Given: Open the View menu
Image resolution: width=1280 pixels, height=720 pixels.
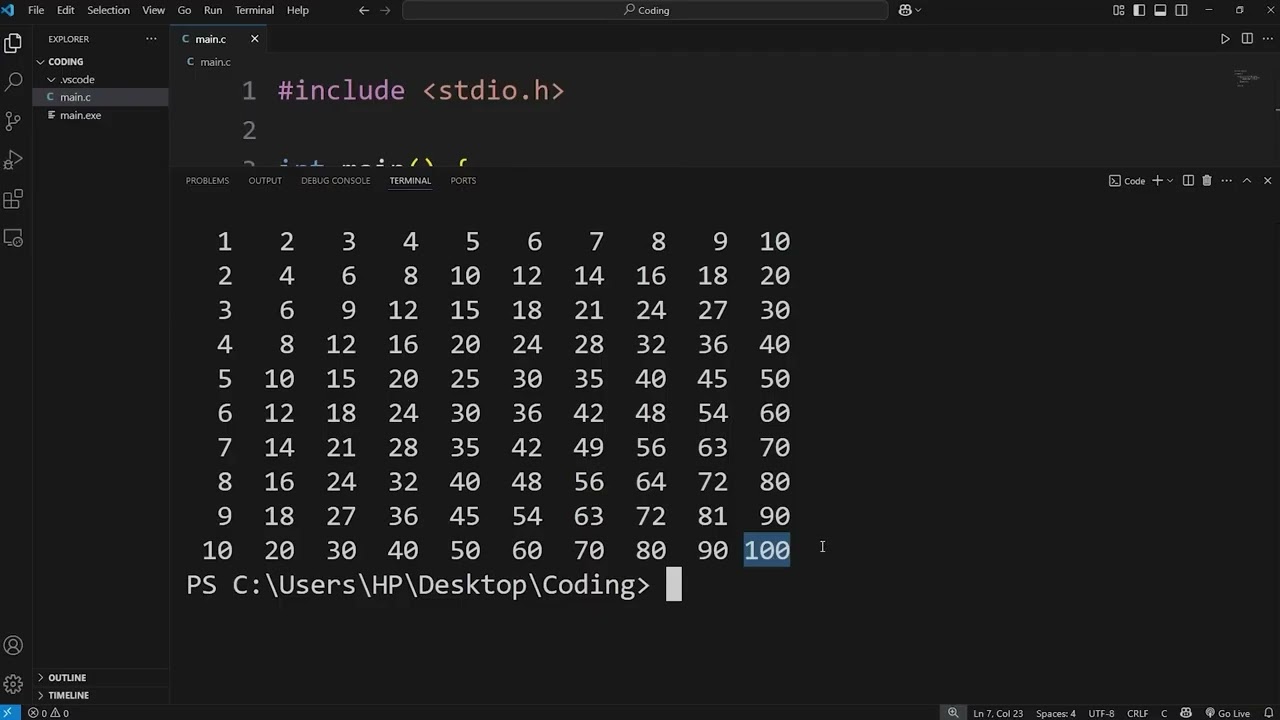Looking at the screenshot, I should (154, 10).
